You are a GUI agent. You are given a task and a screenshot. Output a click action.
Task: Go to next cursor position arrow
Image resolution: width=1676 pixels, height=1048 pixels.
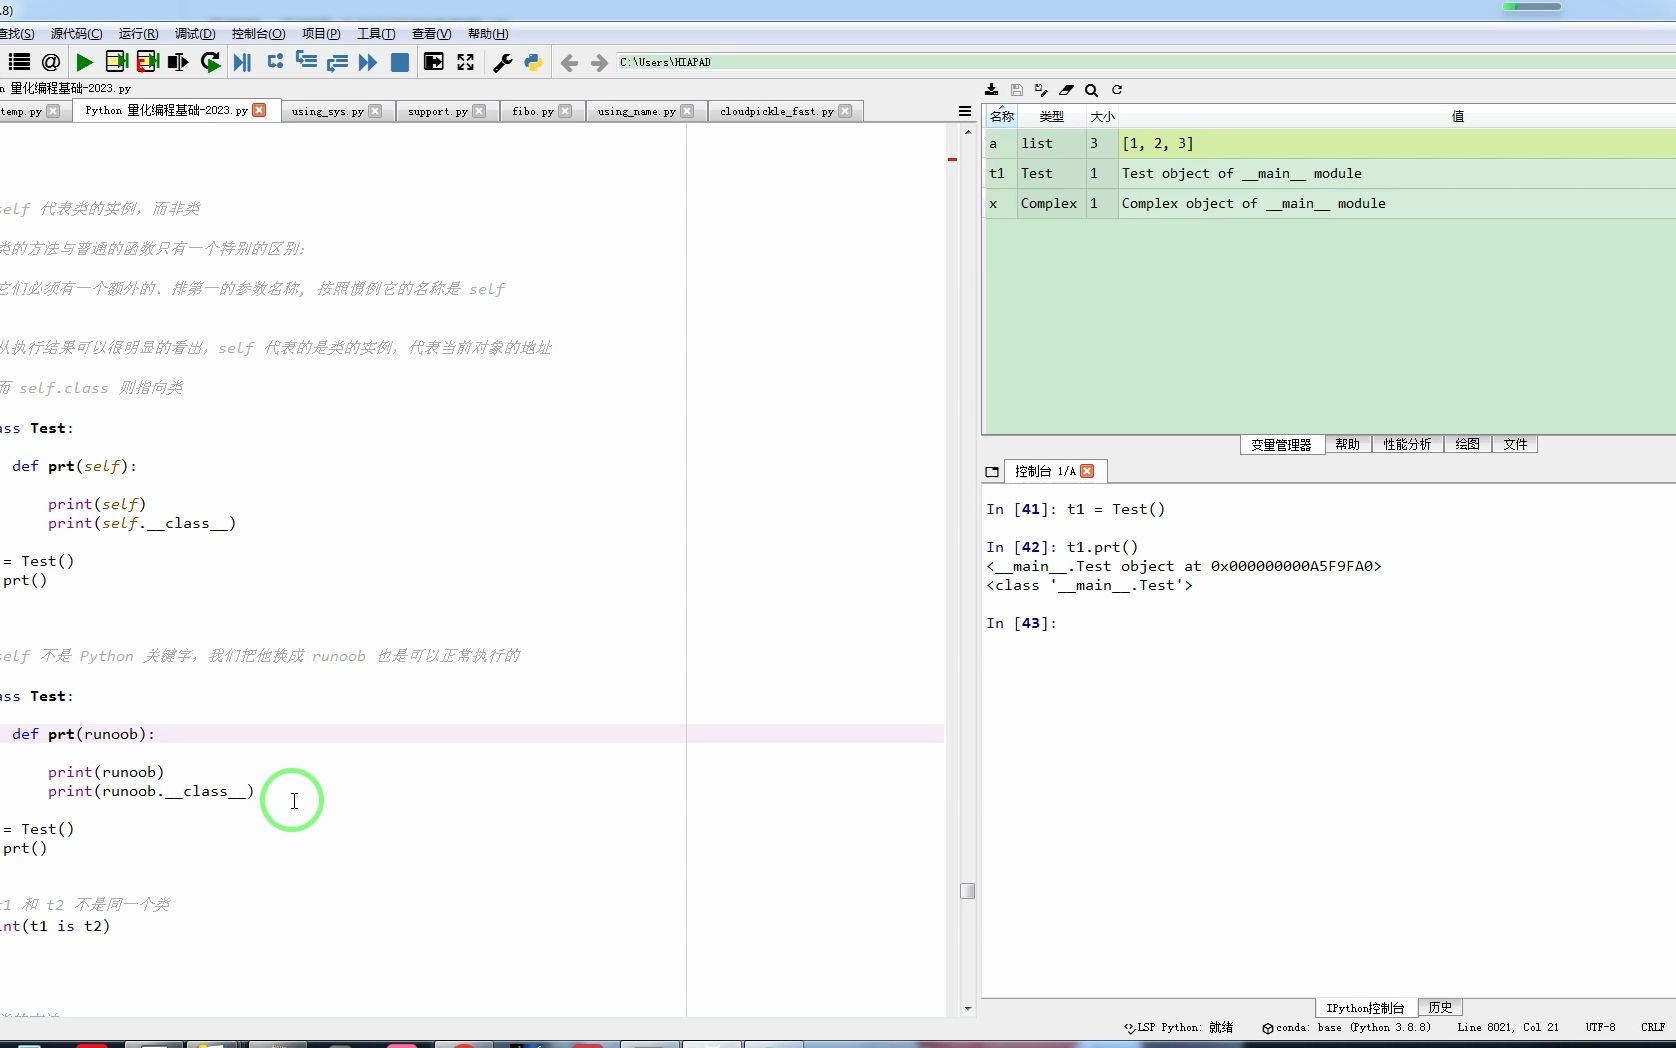tap(599, 63)
